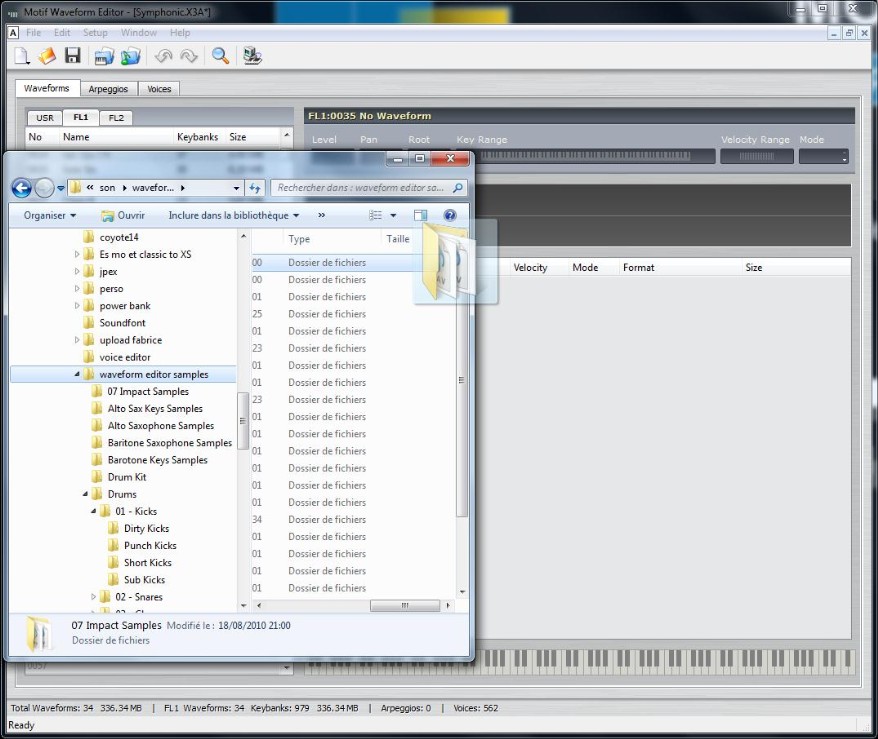Refresh the Explorer address bar location
Image resolution: width=878 pixels, height=739 pixels.
255,188
